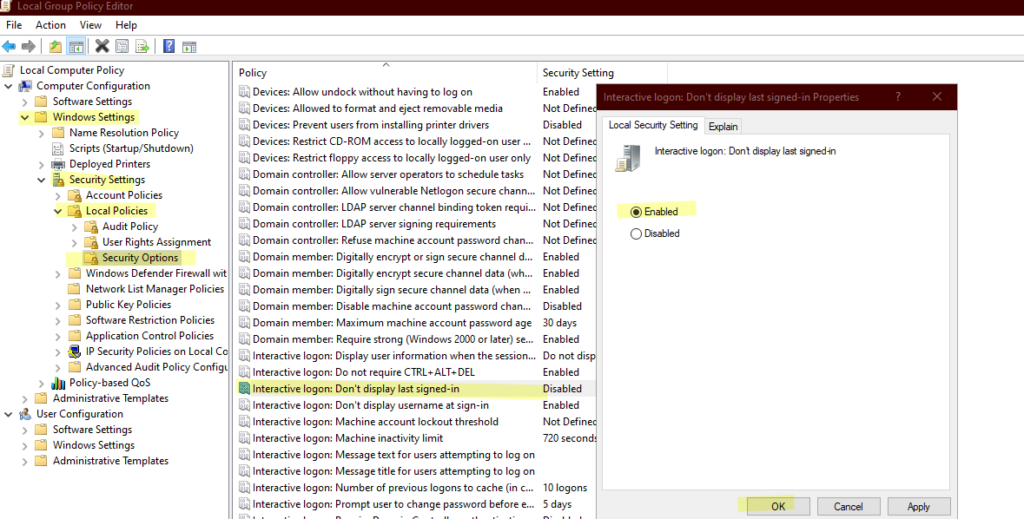Click the Back arrow toolbar icon
The image size is (1024, 519).
pyautogui.click(x=9, y=46)
